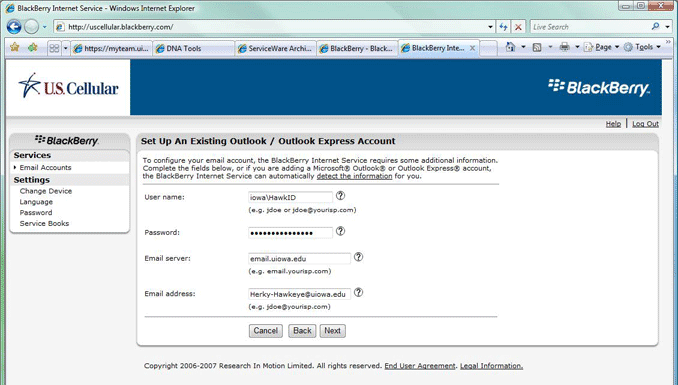This screenshot has height=385, width=678.
Task: Switch to the DNA Tools tab
Action: (194, 48)
